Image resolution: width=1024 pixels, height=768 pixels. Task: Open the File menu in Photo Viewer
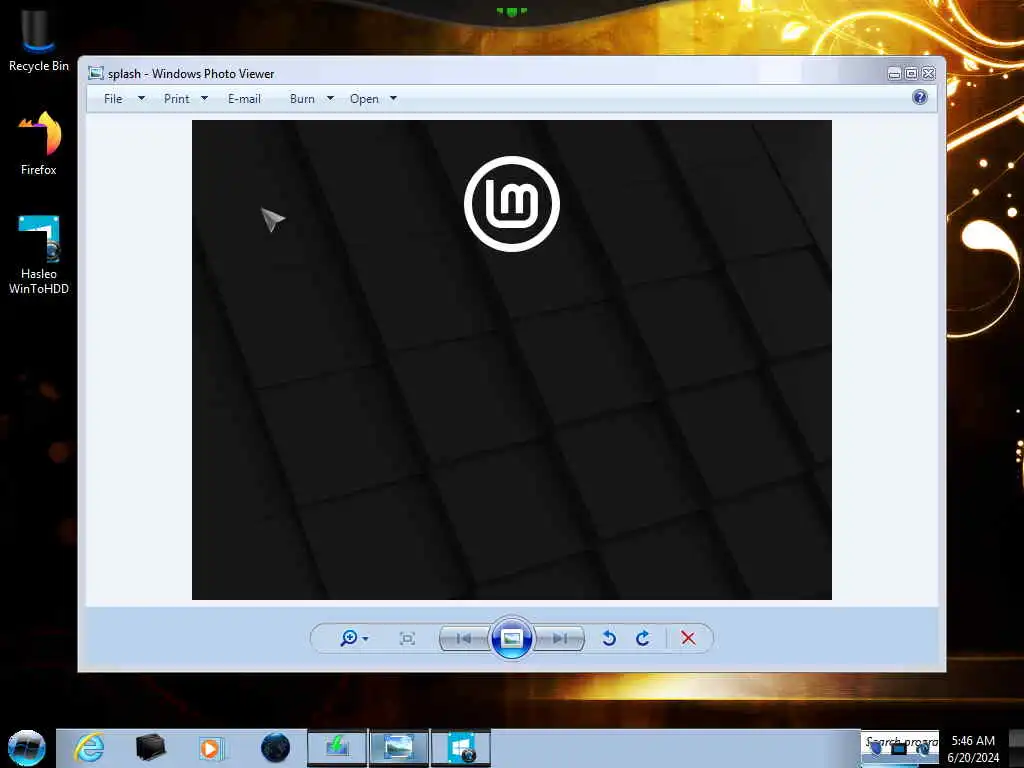113,99
